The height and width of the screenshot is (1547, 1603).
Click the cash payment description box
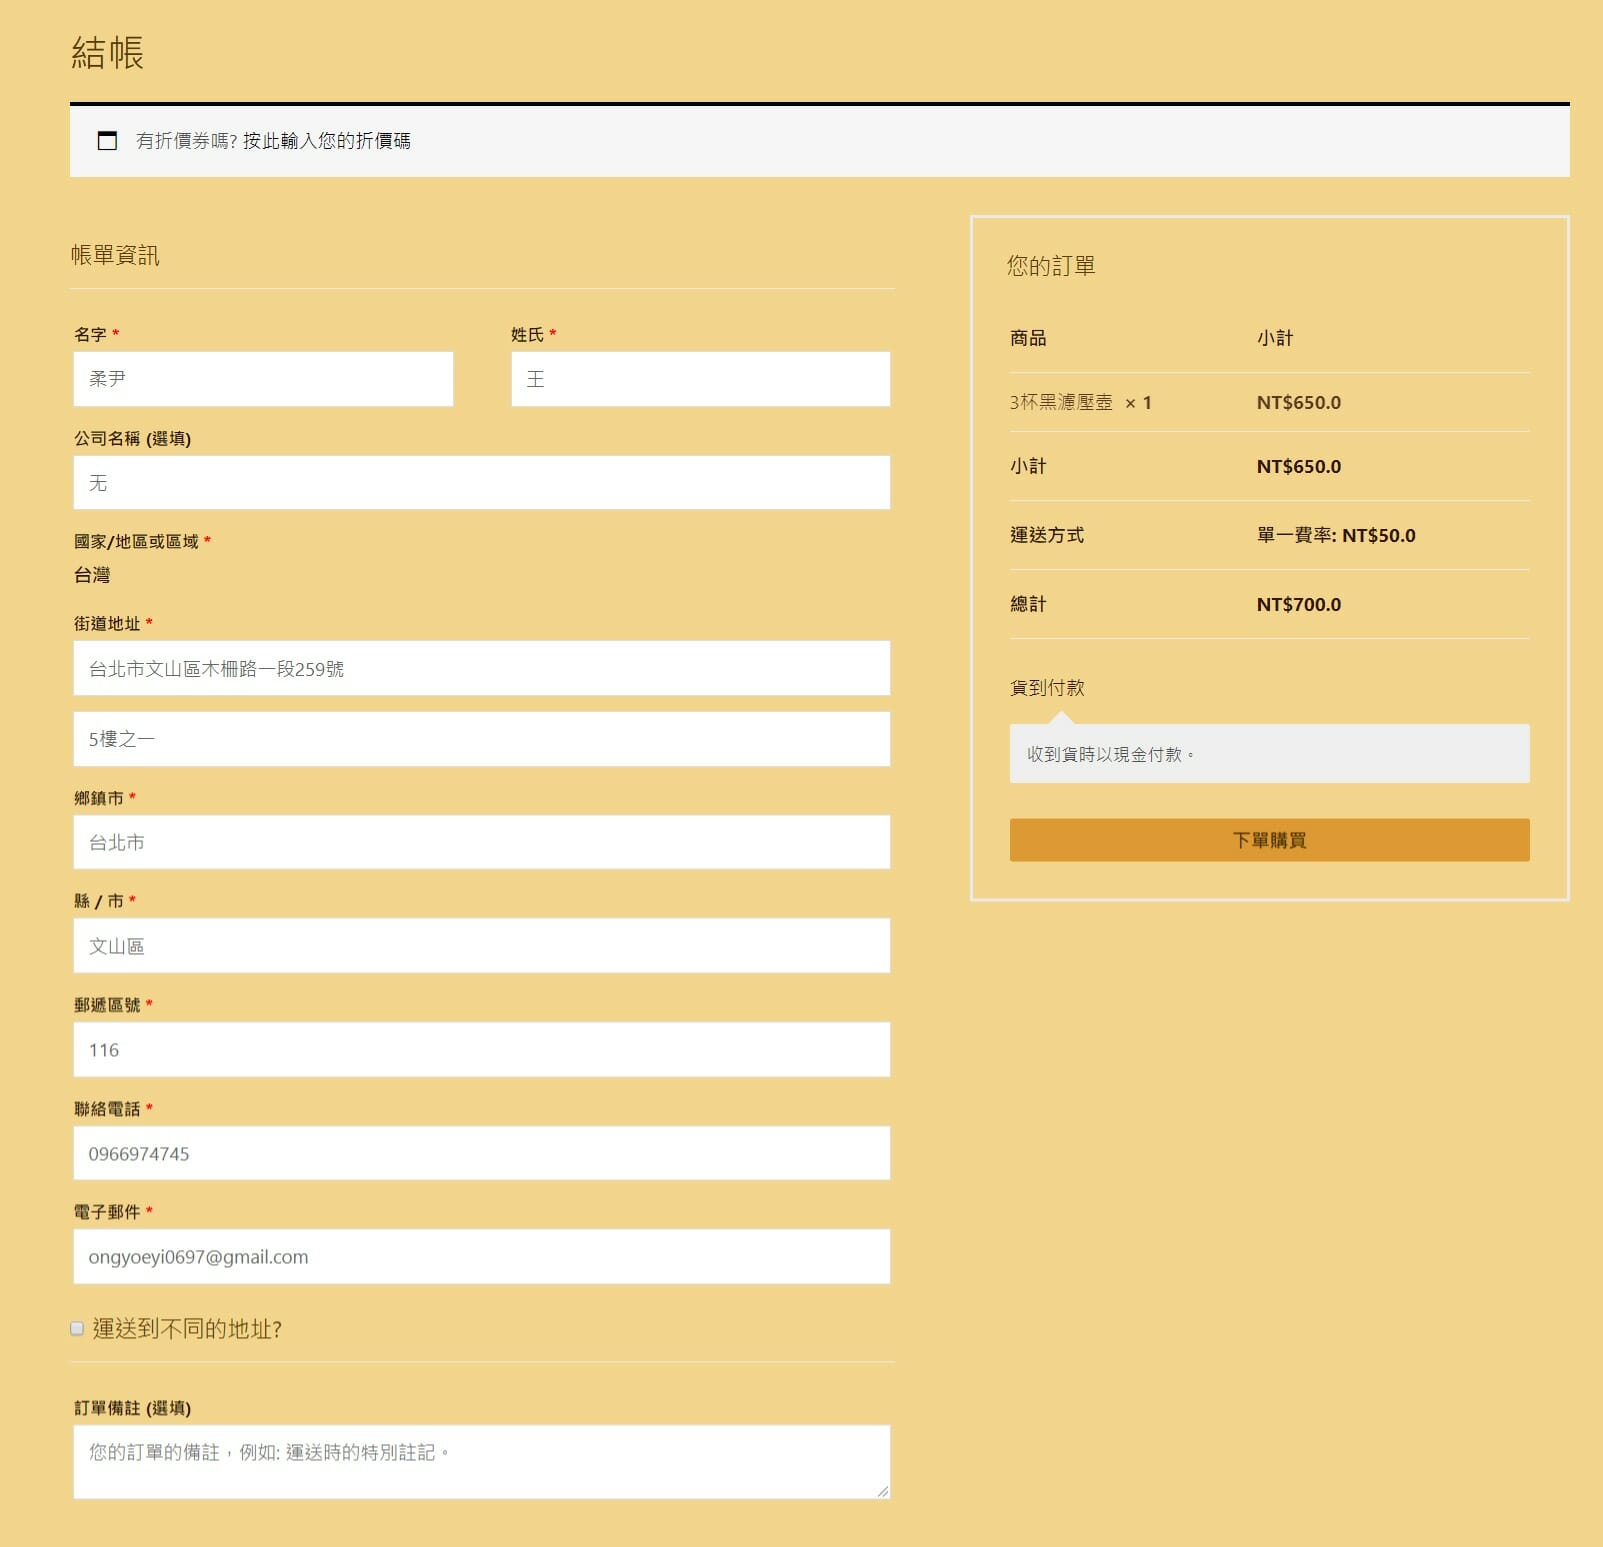coord(1269,754)
